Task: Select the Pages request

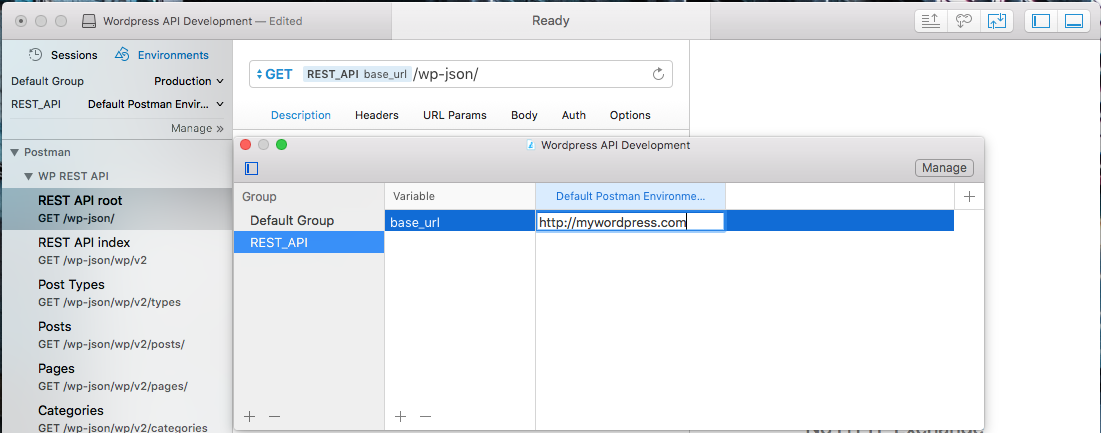Action: [x=116, y=377]
